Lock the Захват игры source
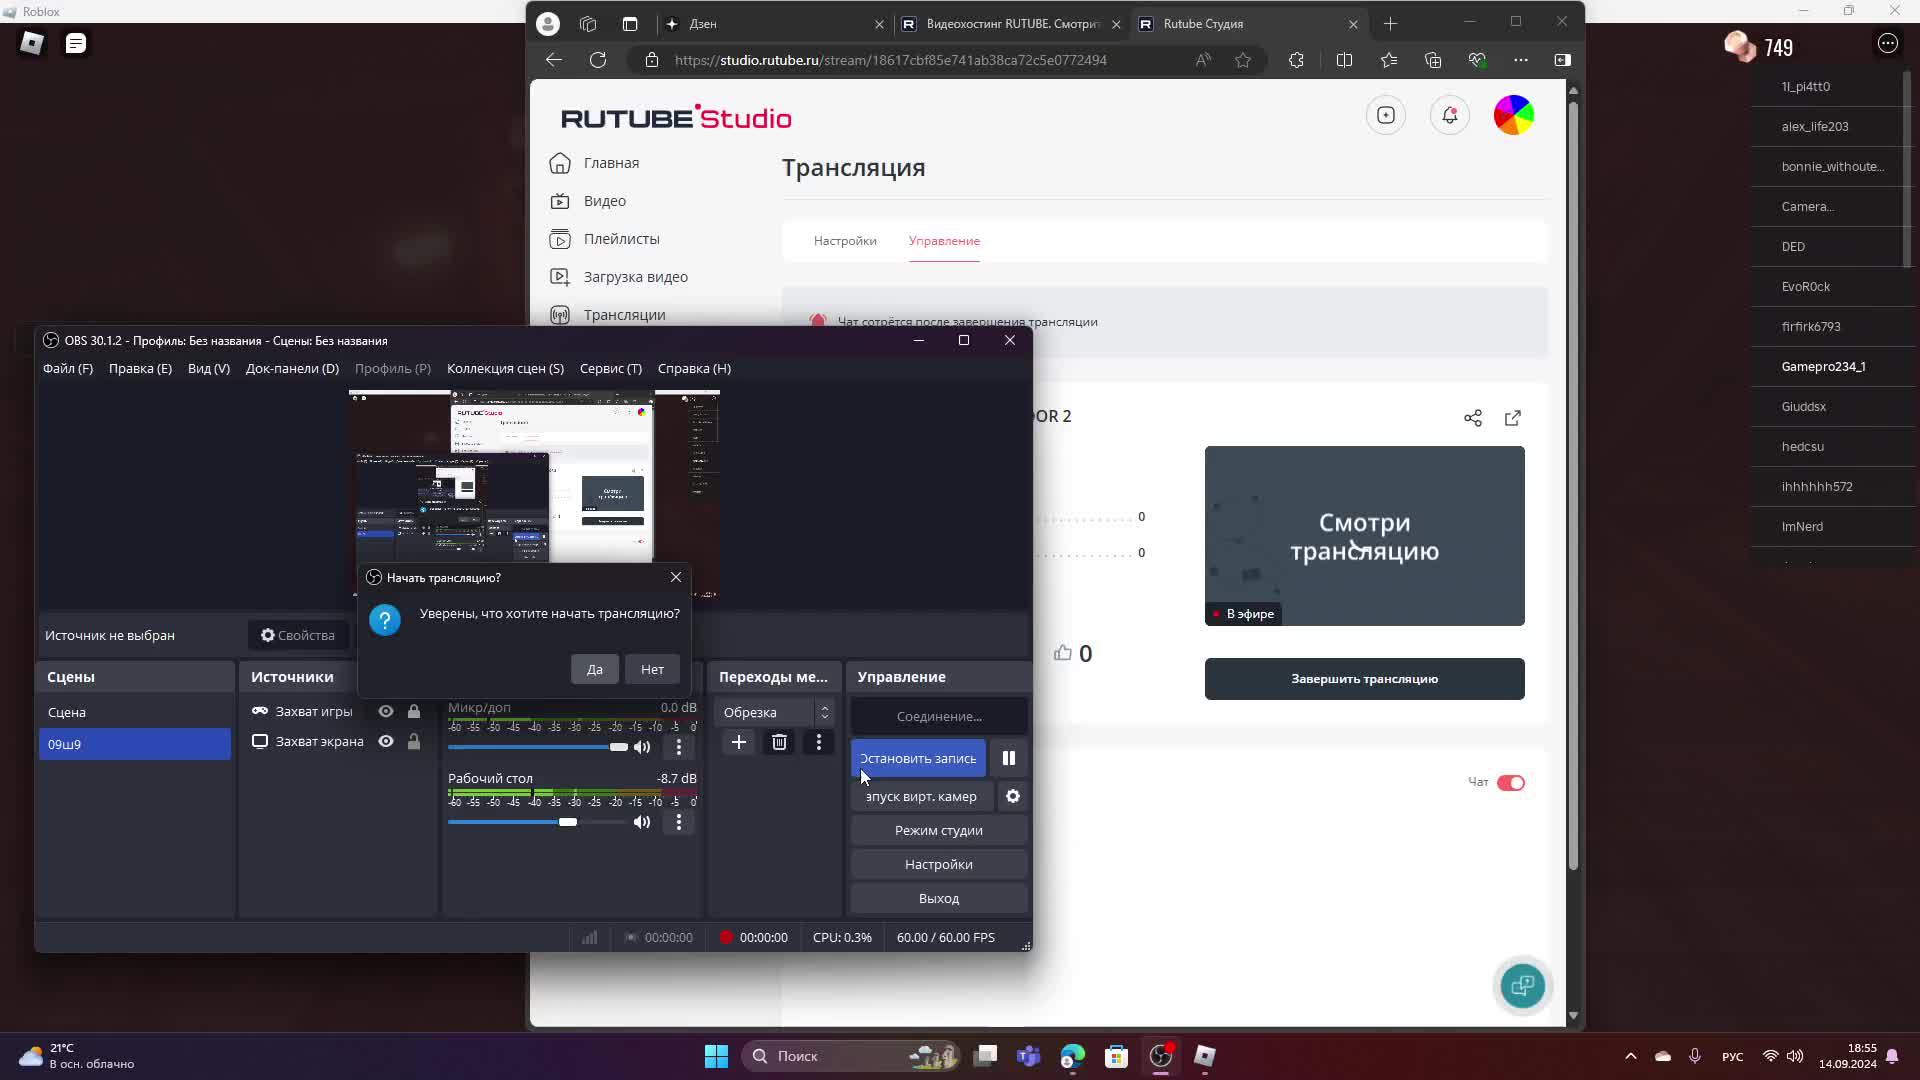1920x1080 pixels. pos(414,711)
